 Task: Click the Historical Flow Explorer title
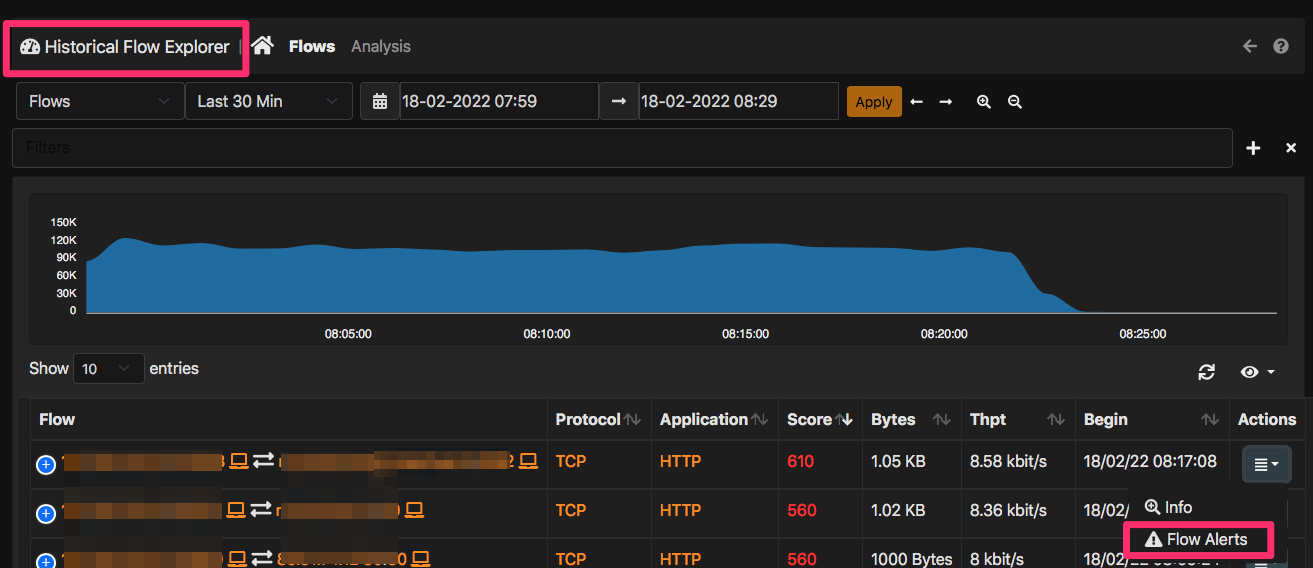pos(126,47)
